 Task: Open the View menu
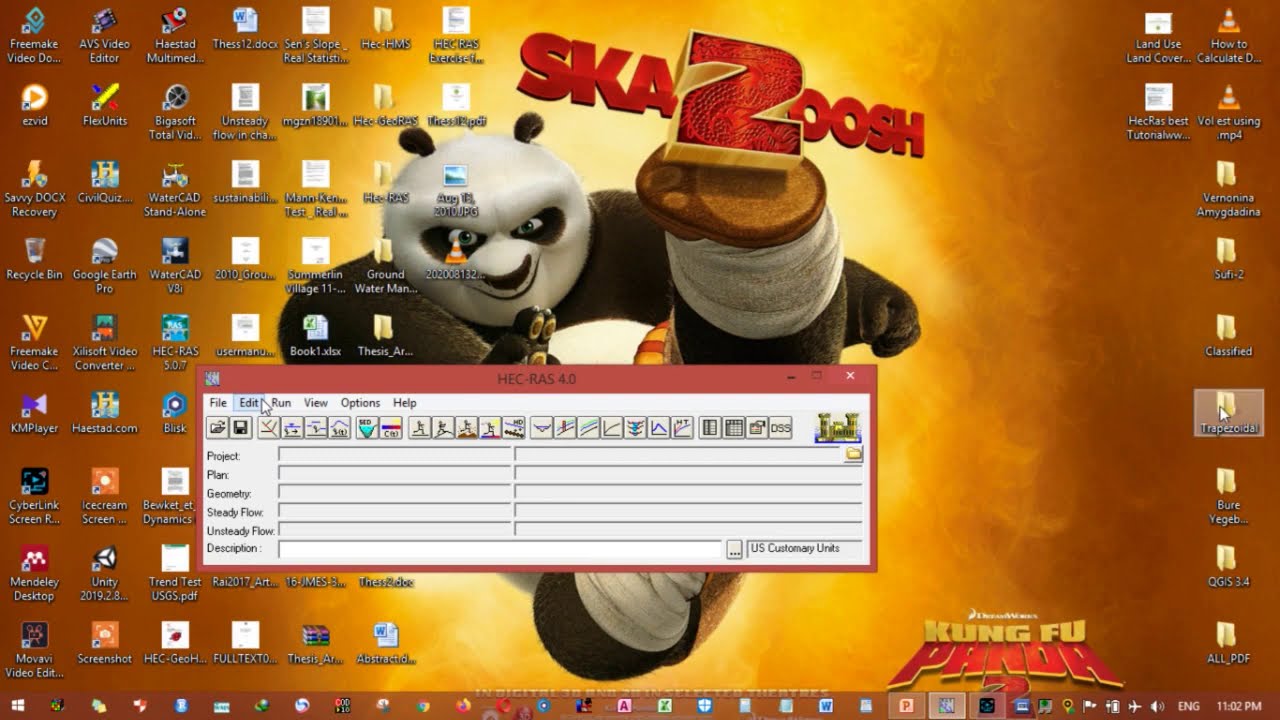pyautogui.click(x=316, y=403)
